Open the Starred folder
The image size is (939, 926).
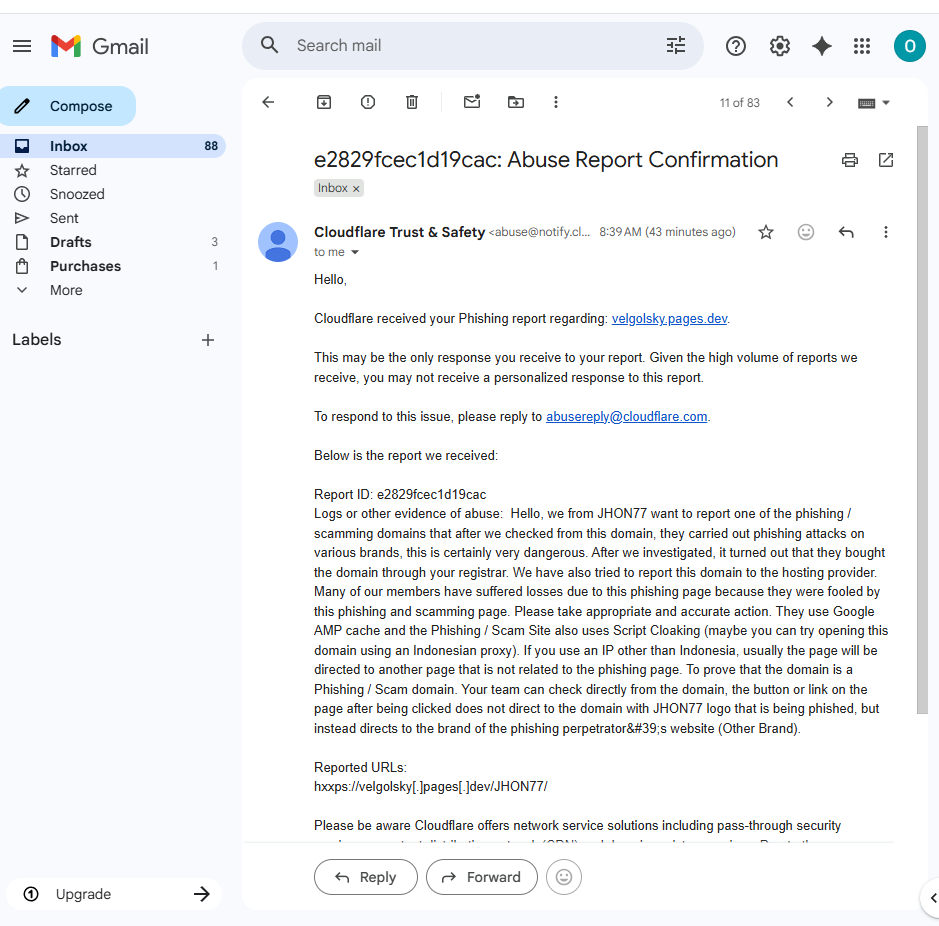pyautogui.click(x=113, y=170)
